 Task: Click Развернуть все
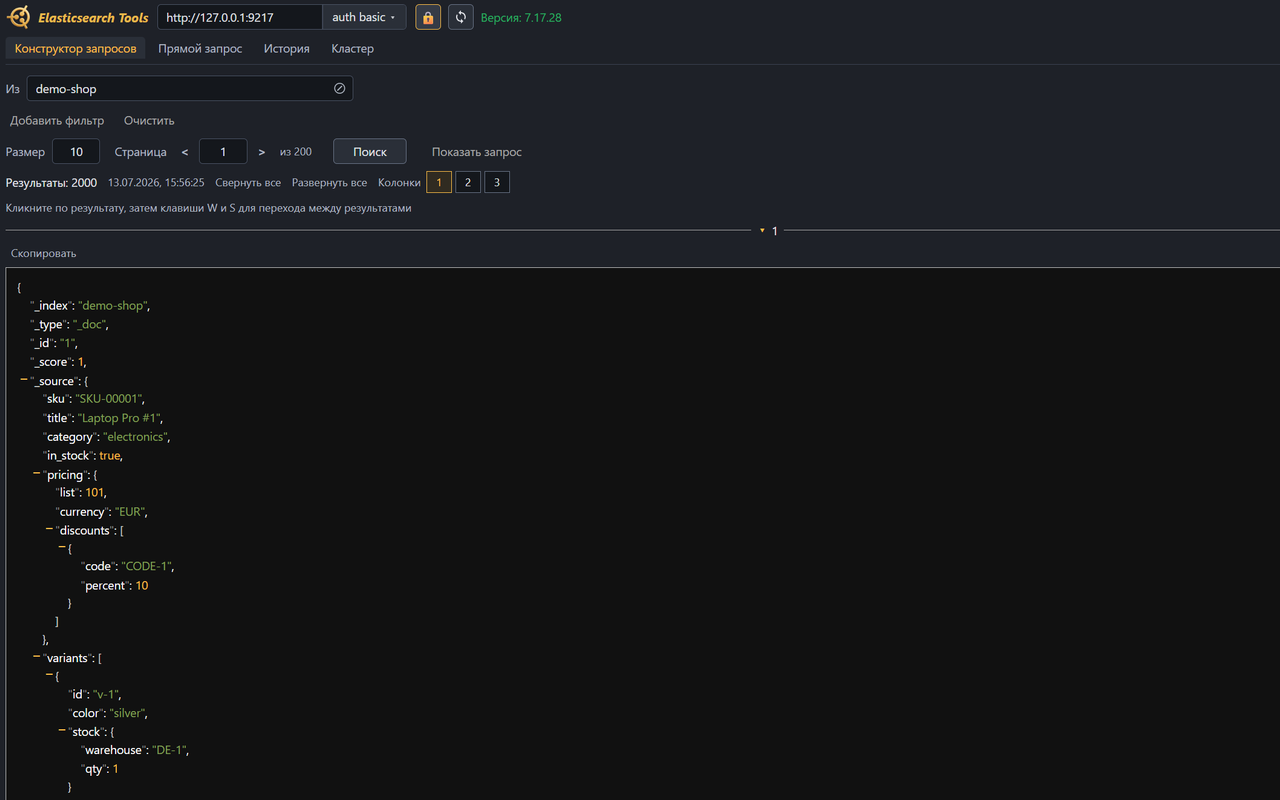coord(329,183)
